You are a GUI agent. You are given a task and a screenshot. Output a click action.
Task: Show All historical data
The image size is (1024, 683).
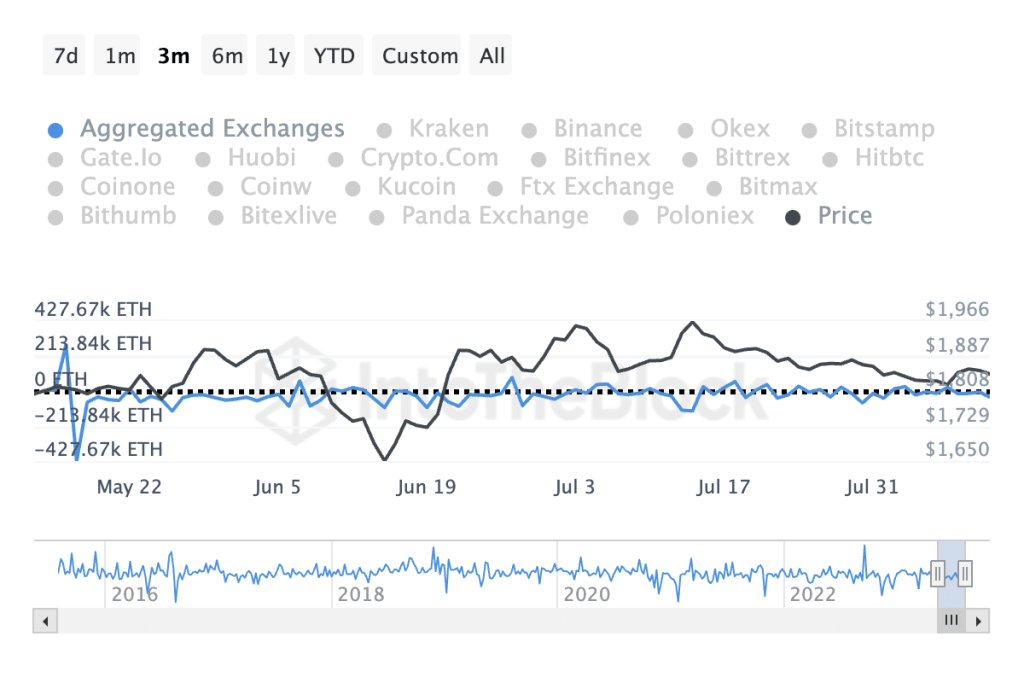(492, 56)
